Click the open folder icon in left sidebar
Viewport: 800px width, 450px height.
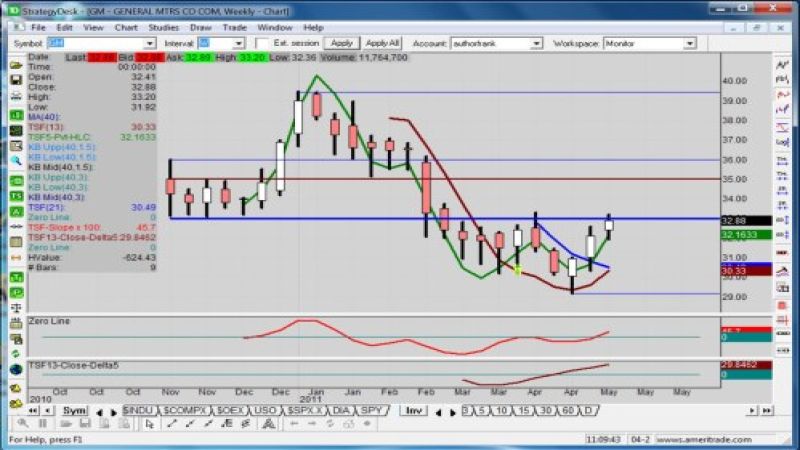coord(16,65)
